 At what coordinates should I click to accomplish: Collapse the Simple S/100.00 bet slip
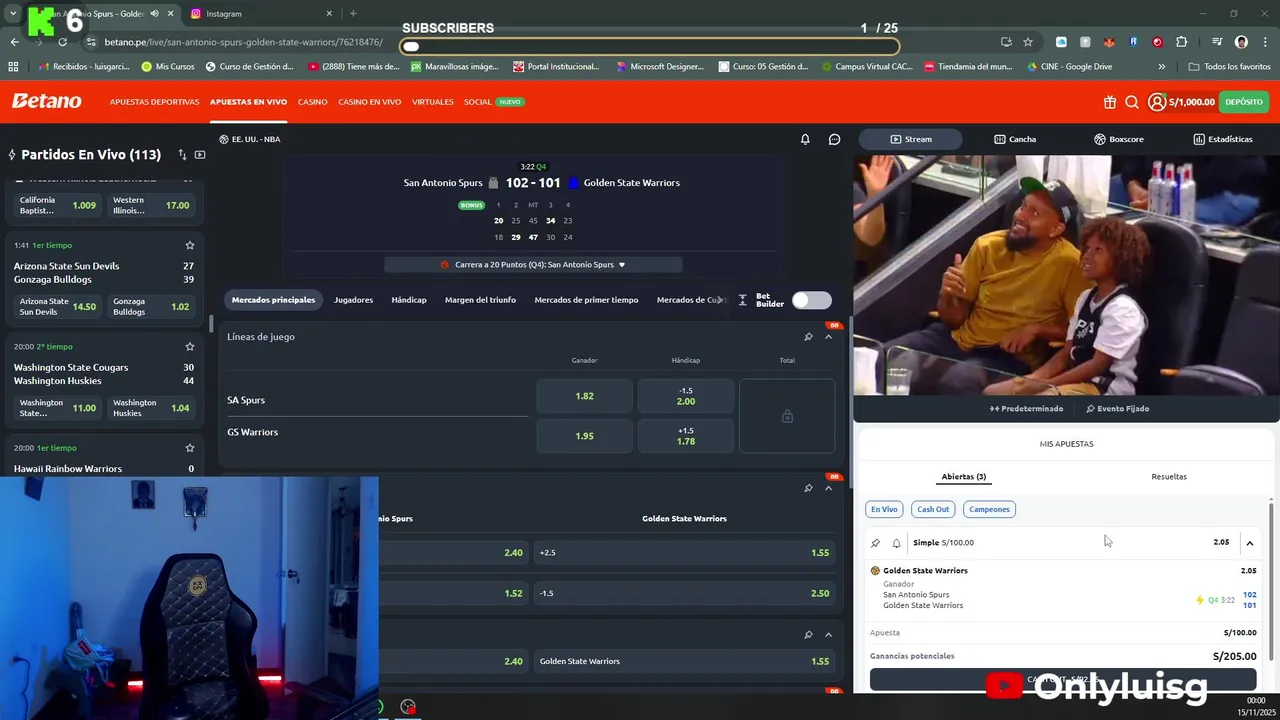point(1250,543)
